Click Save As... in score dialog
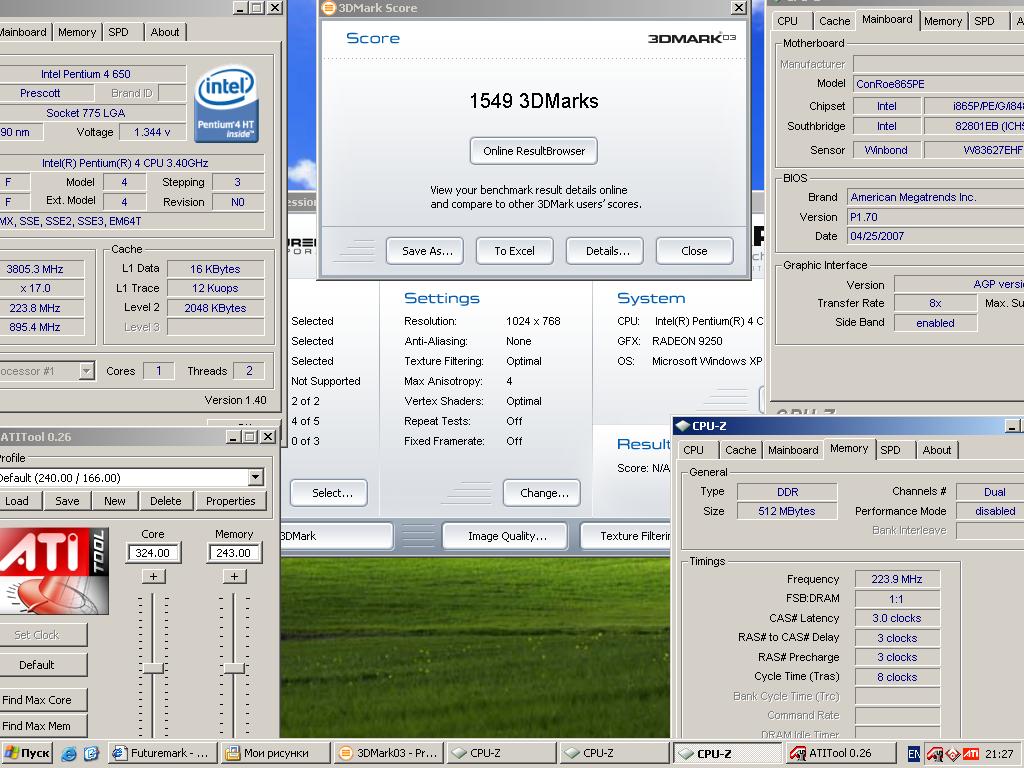This screenshot has width=1024, height=768. tap(427, 251)
